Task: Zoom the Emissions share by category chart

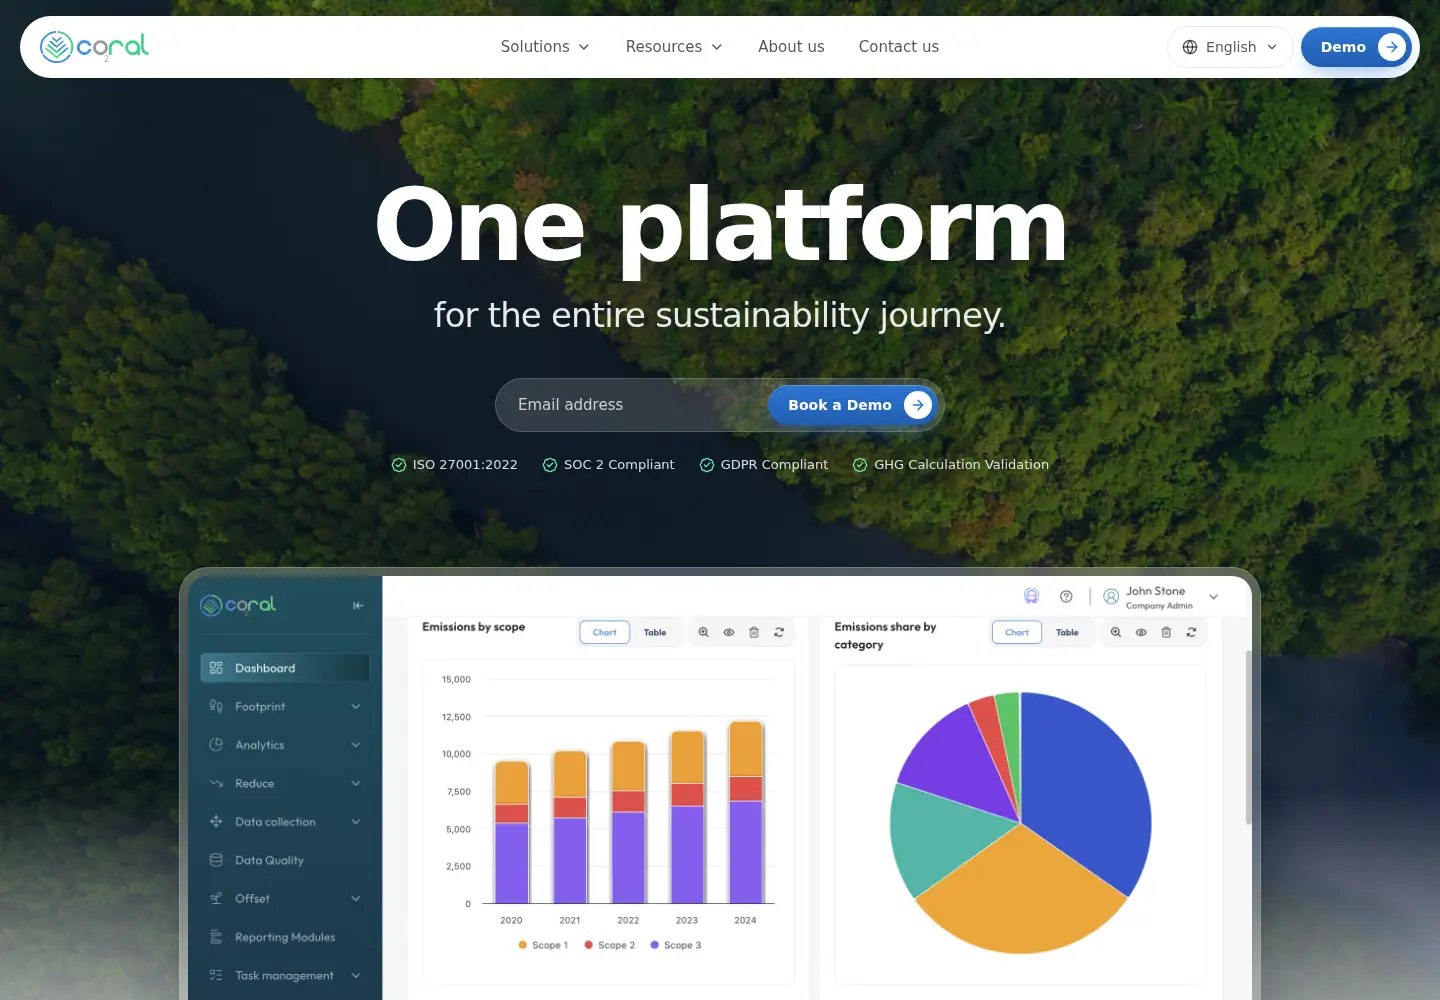Action: (1116, 632)
